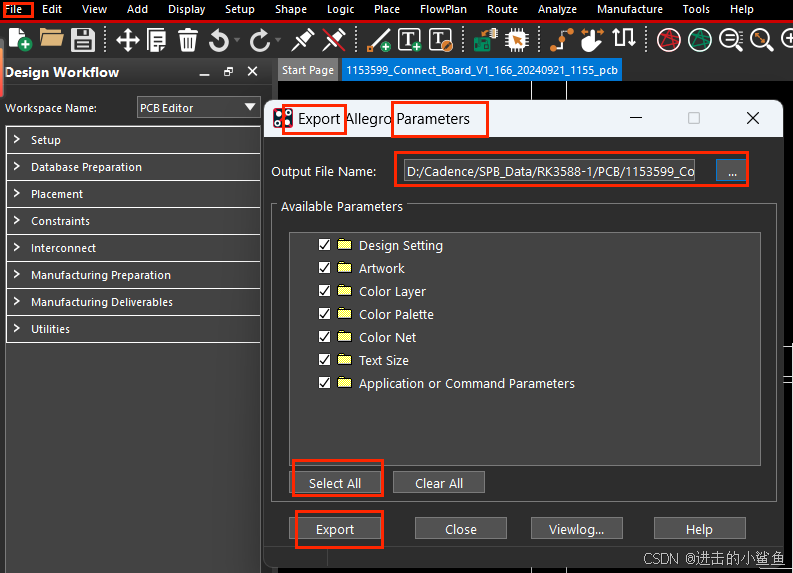Select the Move tool icon
Screen dimensions: 793x573
pos(127,40)
